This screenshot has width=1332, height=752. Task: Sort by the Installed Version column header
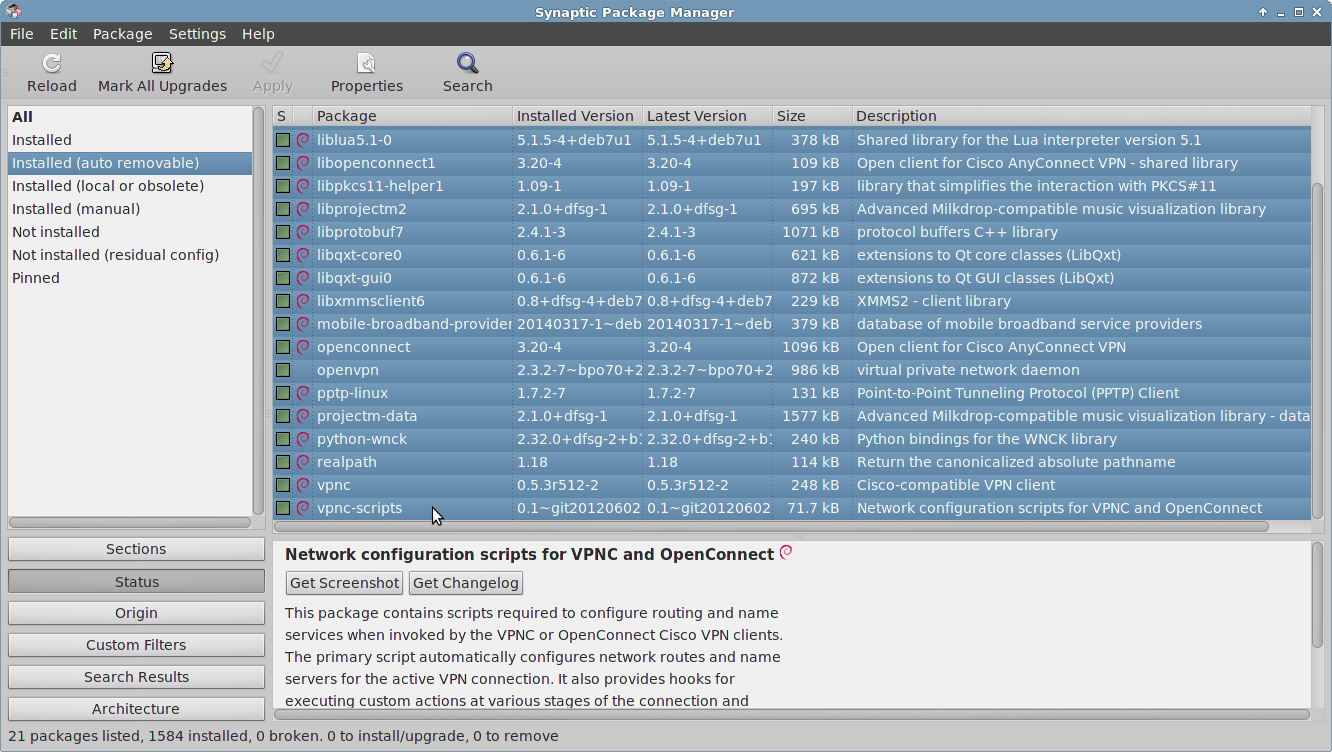(577, 116)
